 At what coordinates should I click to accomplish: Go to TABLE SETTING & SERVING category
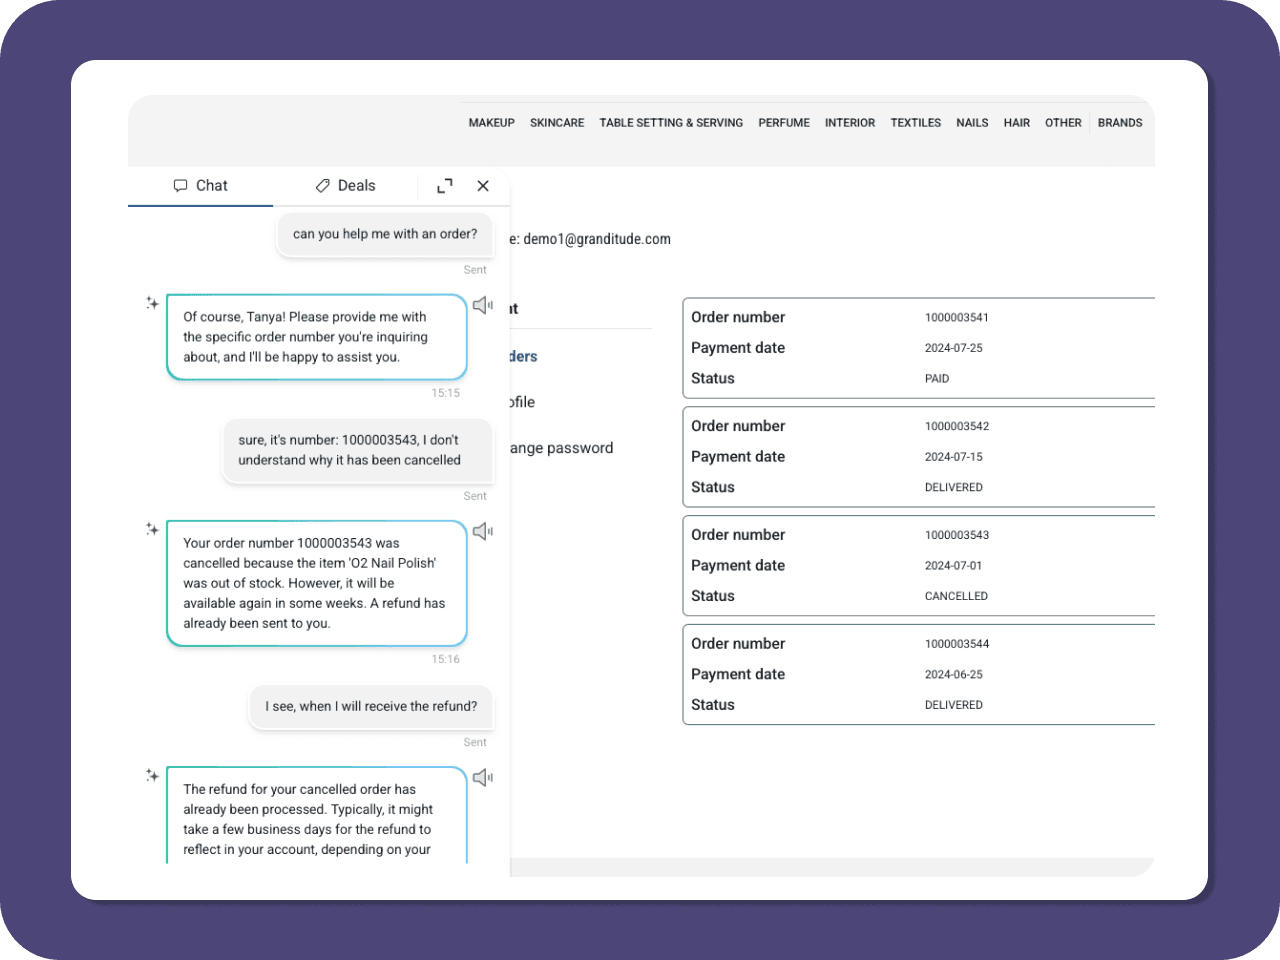[x=671, y=123]
